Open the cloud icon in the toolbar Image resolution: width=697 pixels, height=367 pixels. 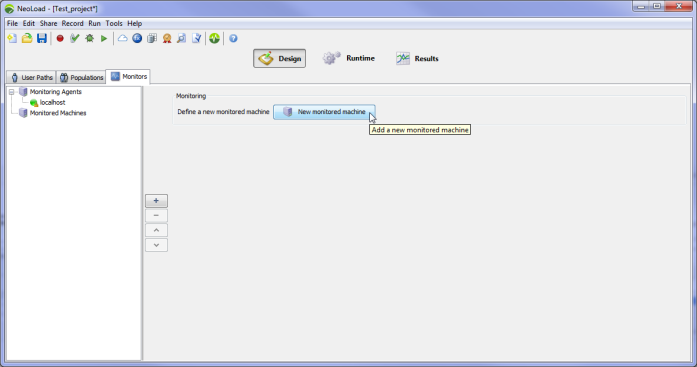[122, 39]
